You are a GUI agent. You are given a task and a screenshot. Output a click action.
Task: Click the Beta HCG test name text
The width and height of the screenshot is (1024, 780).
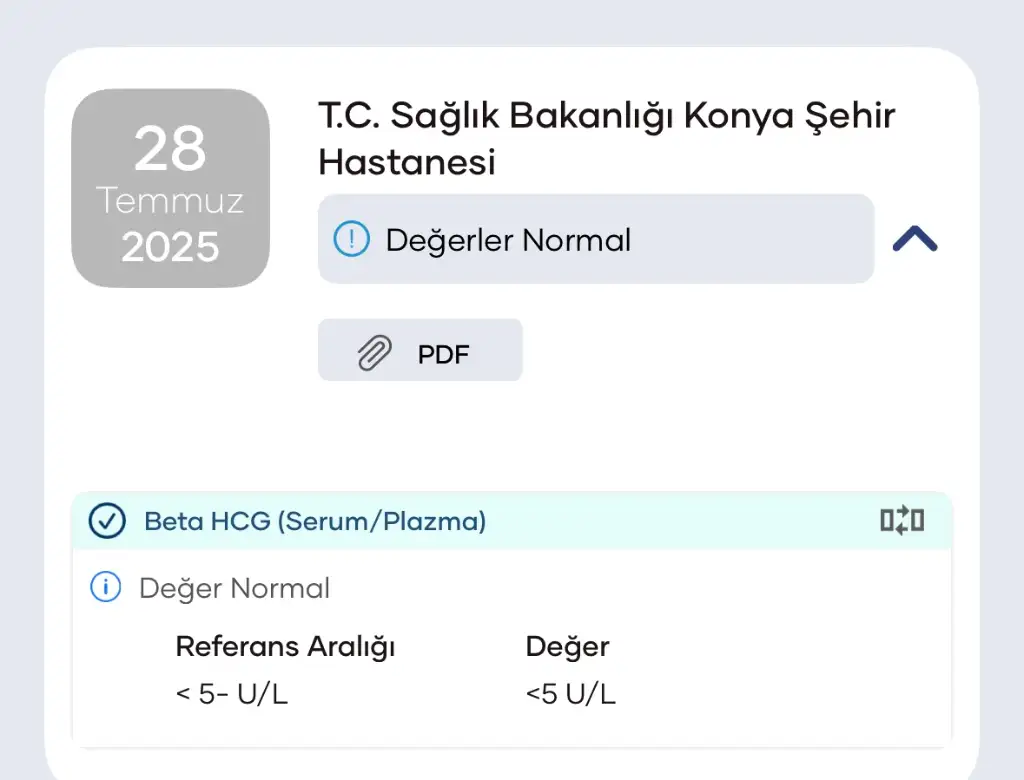[315, 521]
